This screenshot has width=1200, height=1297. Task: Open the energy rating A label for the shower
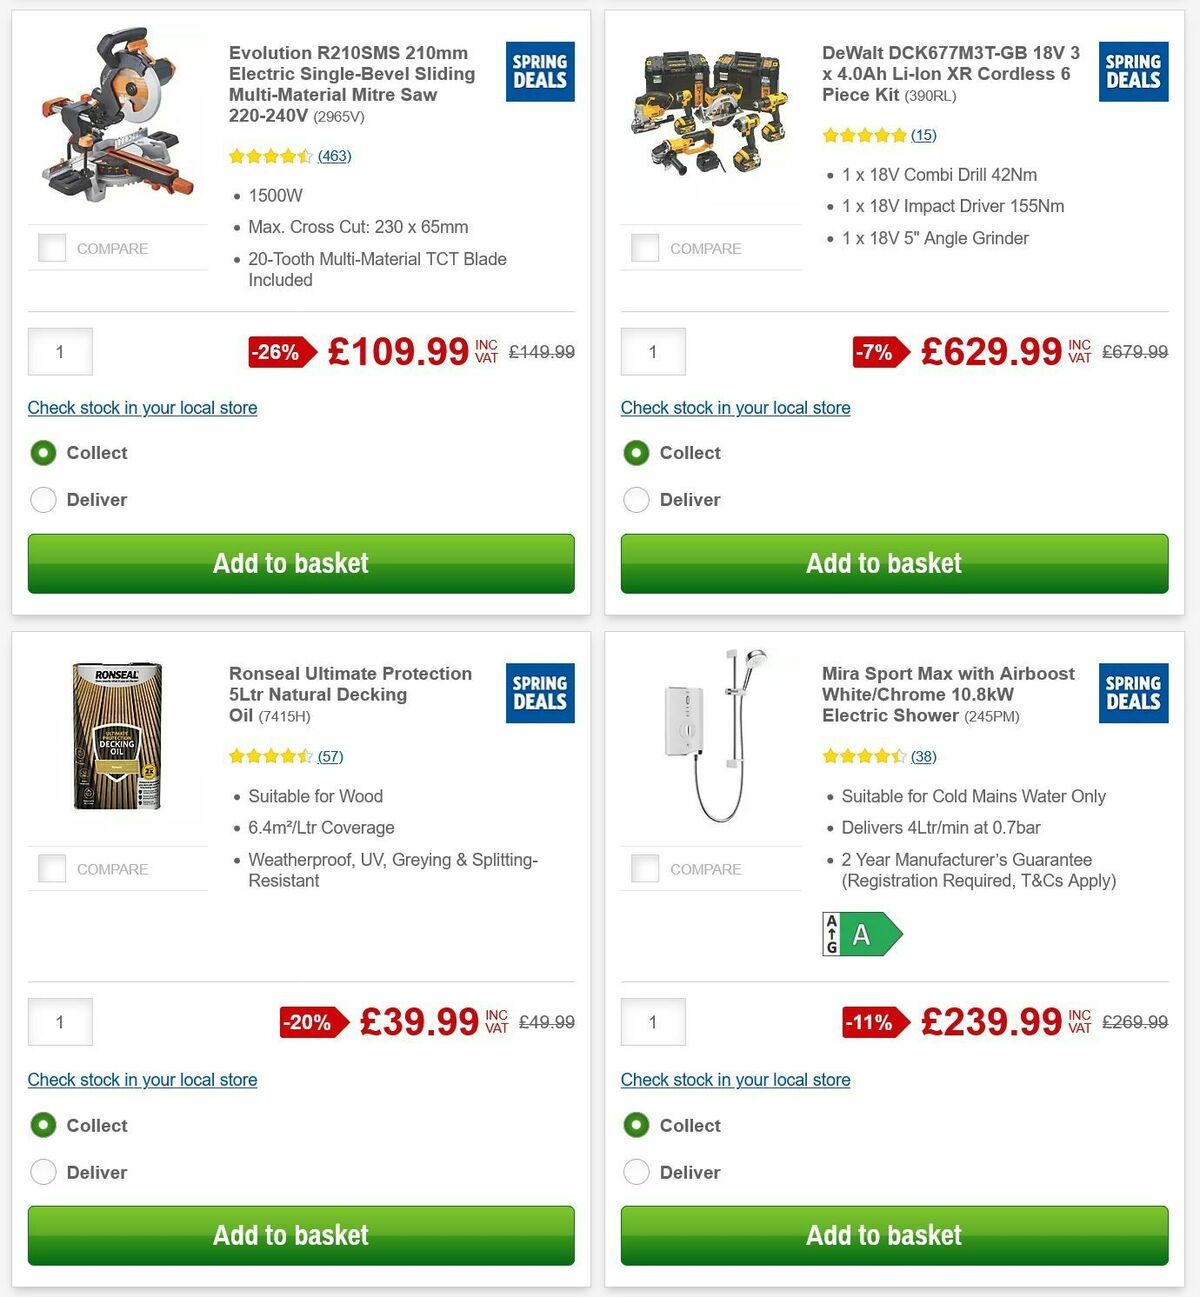862,934
